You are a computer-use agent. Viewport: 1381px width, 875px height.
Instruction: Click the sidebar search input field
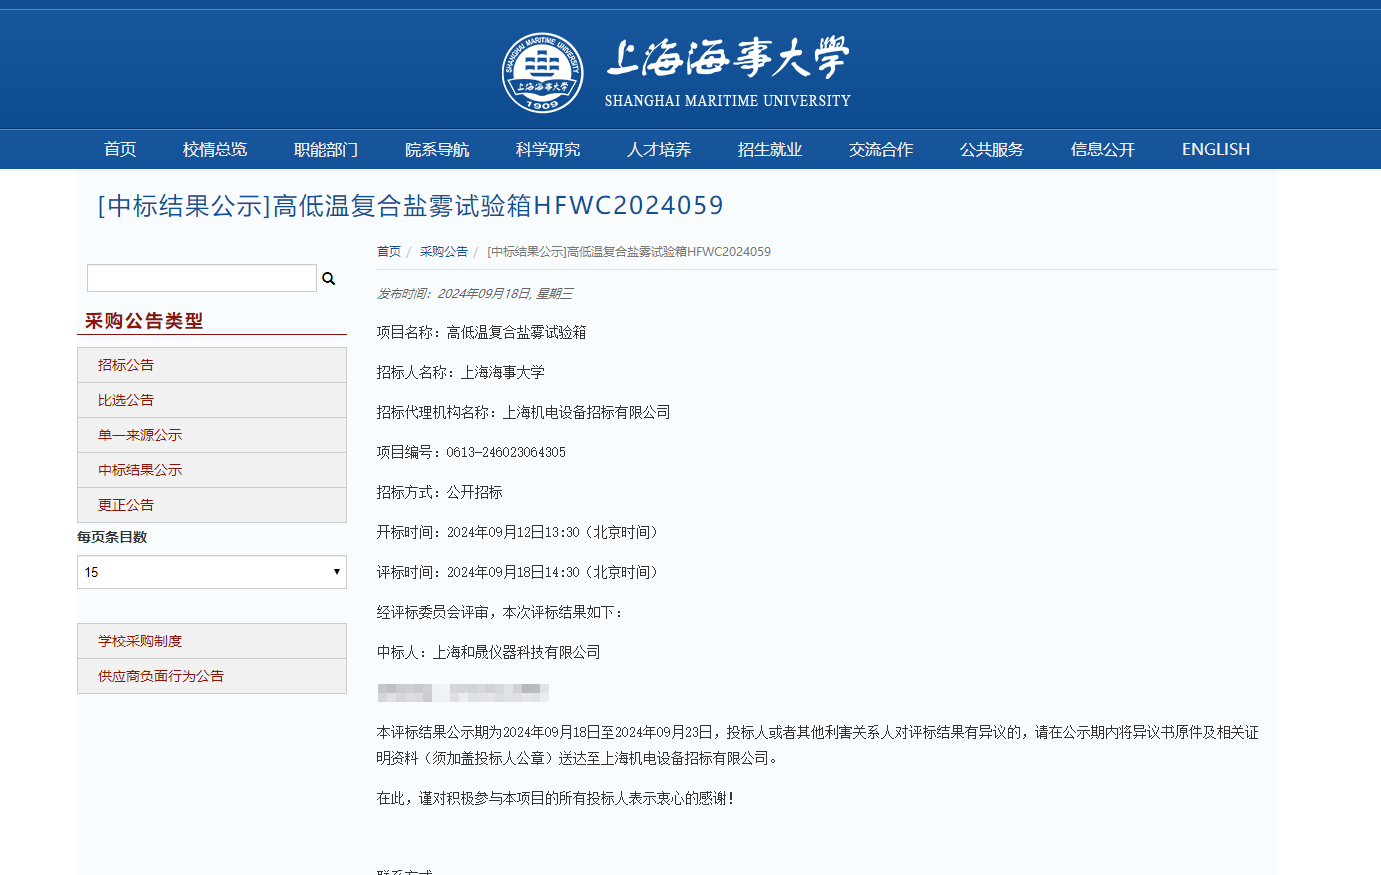[202, 278]
